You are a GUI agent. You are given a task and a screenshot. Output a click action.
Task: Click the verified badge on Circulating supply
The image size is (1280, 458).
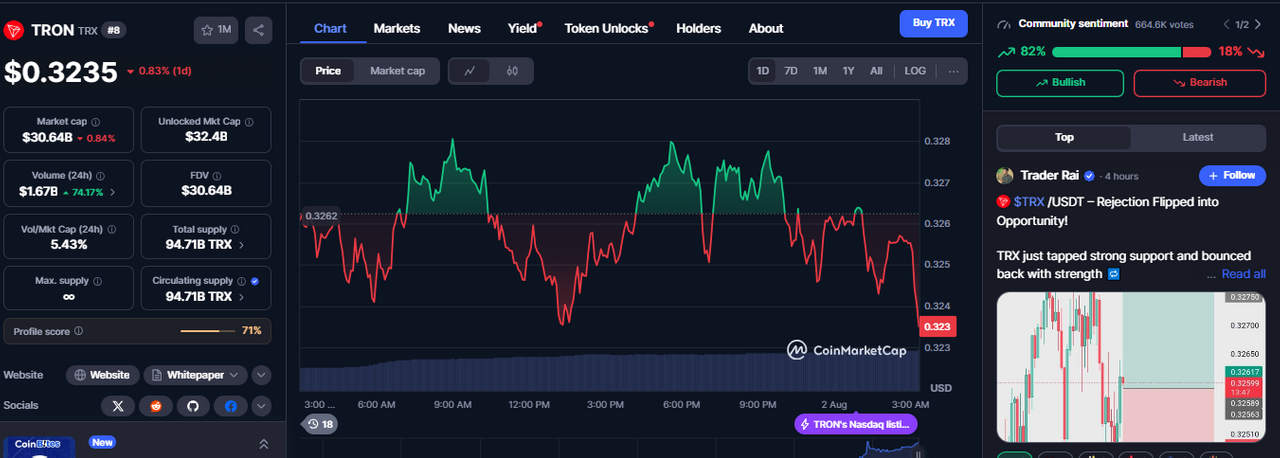tap(254, 281)
